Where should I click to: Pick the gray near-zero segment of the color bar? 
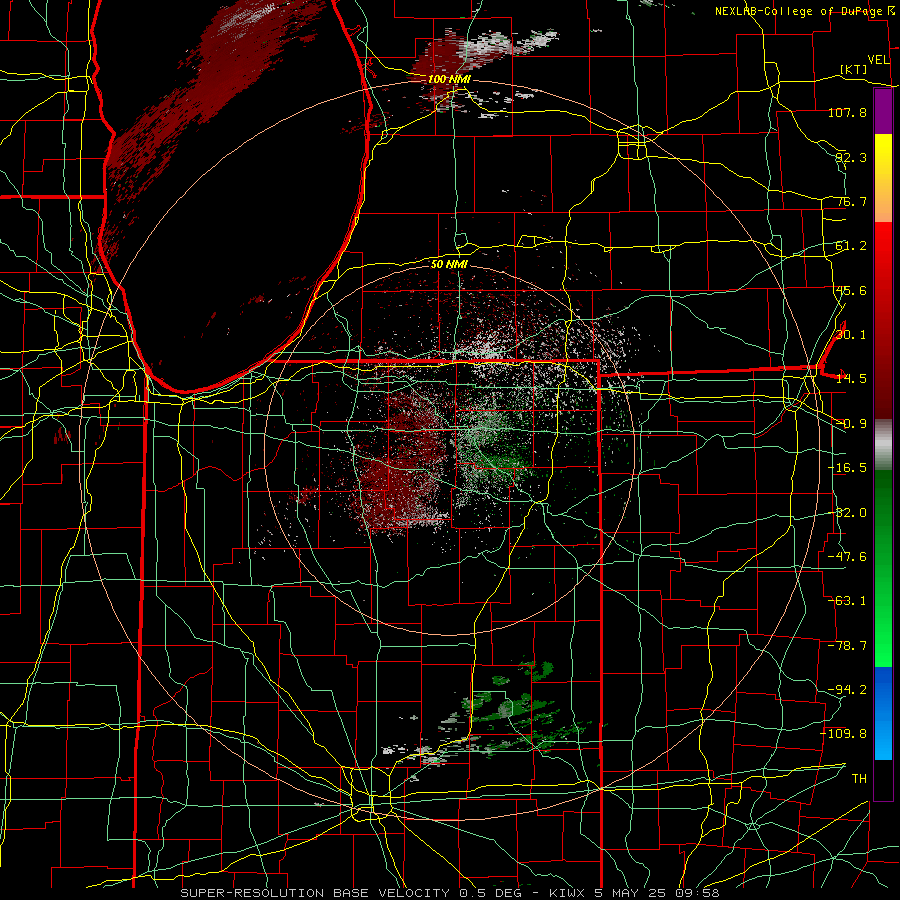tap(883, 445)
